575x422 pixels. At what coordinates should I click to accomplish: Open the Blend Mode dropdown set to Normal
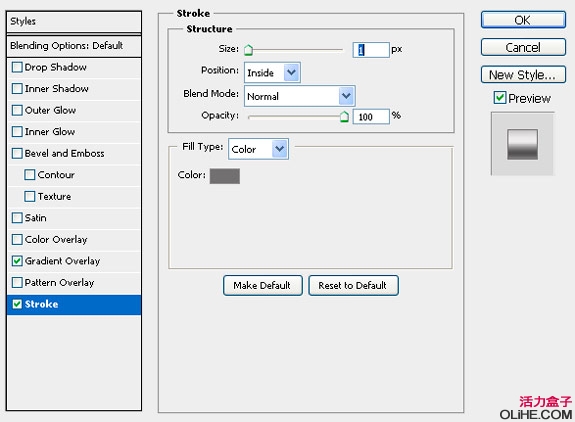300,96
